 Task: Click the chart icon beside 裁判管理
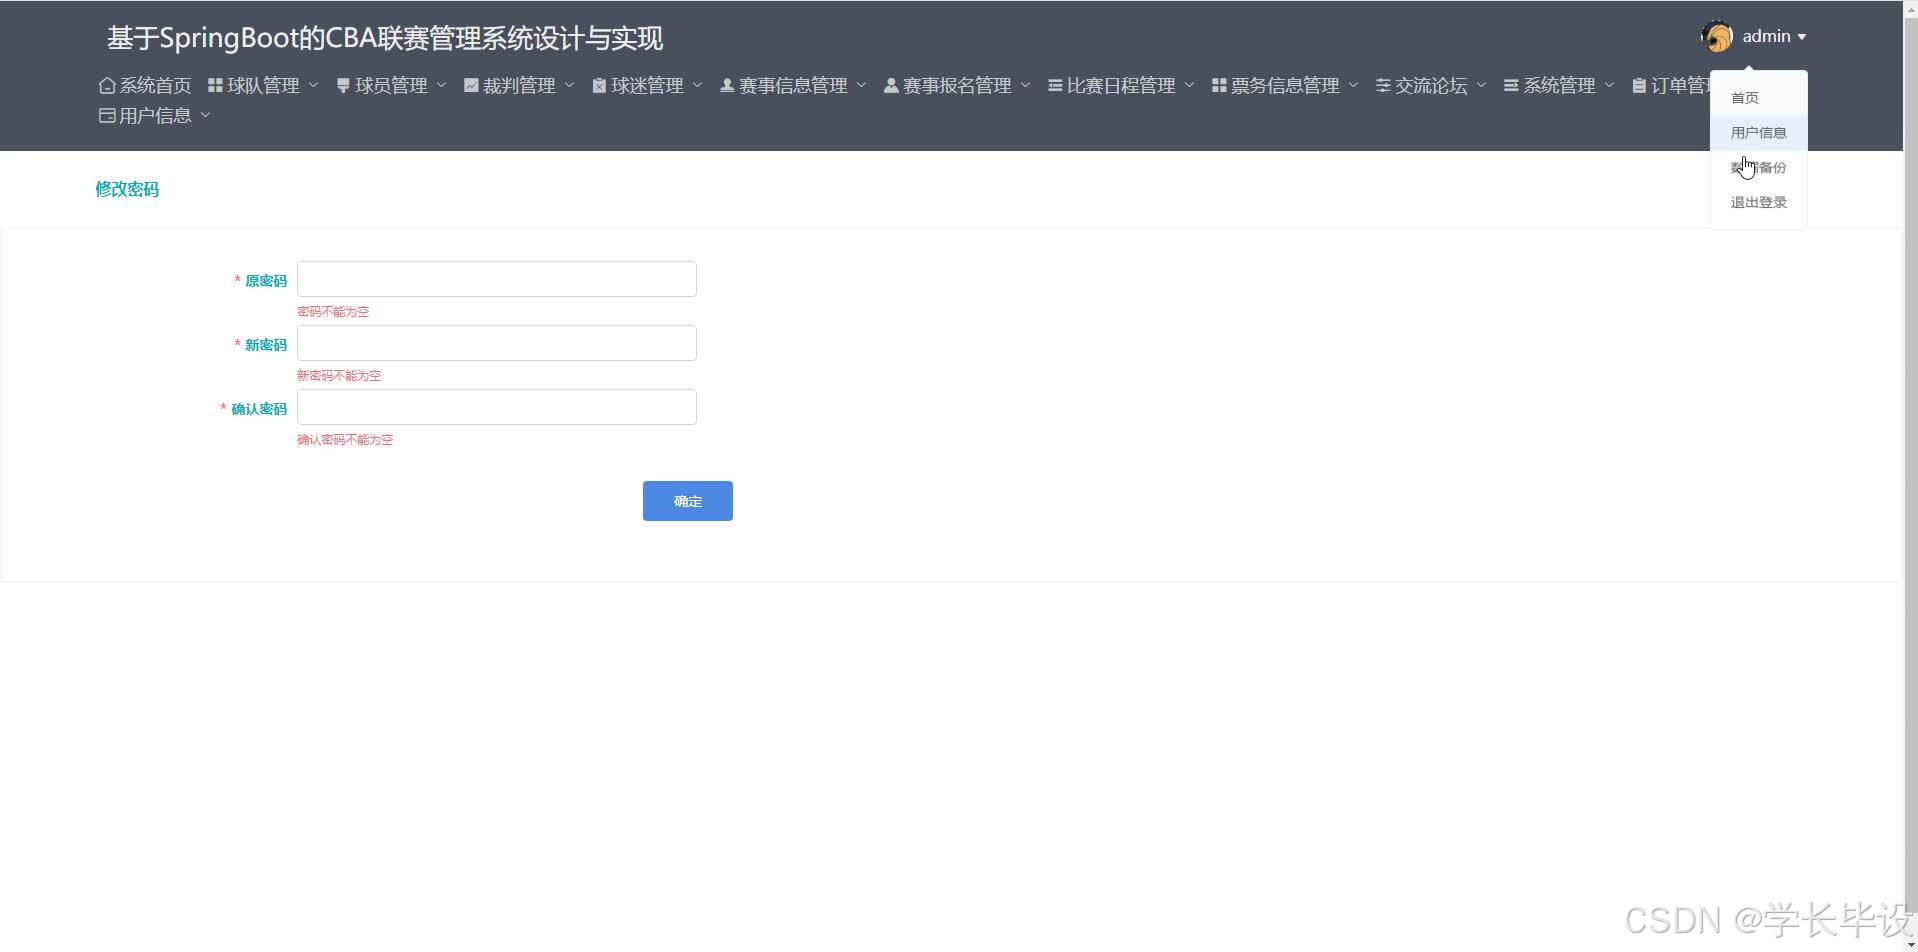(471, 86)
